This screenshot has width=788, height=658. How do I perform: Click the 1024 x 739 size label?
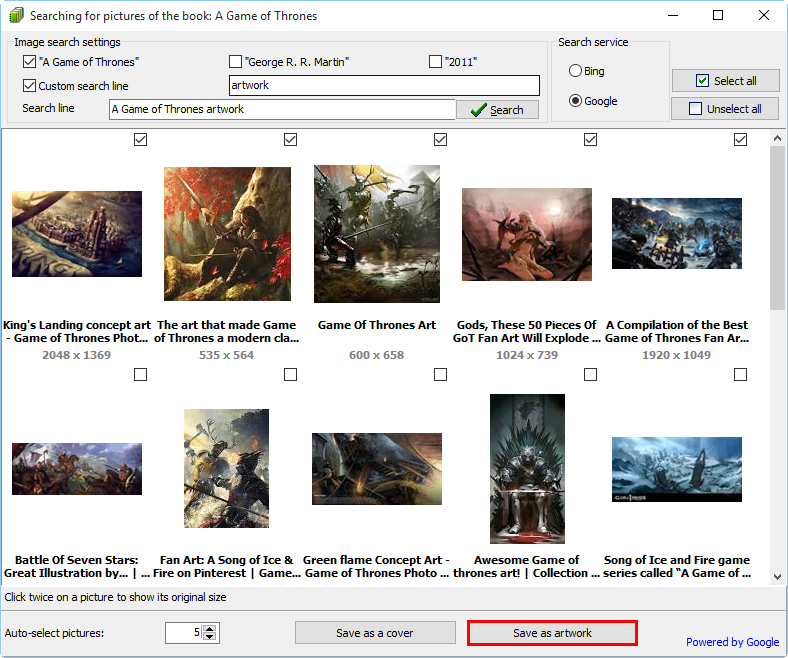pyautogui.click(x=527, y=355)
